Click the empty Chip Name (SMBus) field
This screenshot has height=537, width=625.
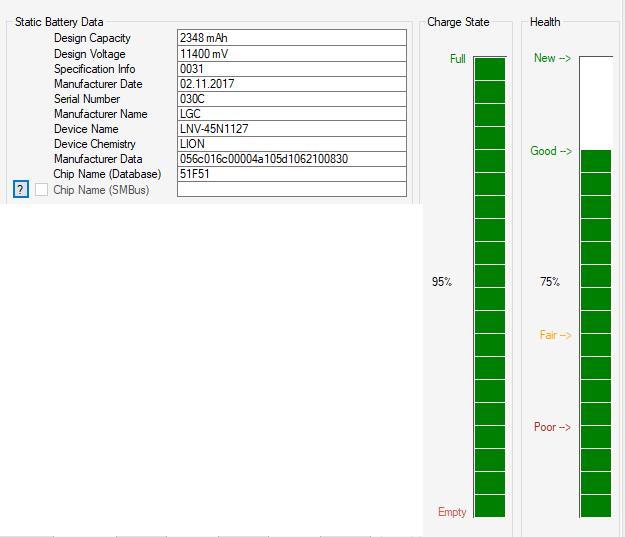(292, 189)
